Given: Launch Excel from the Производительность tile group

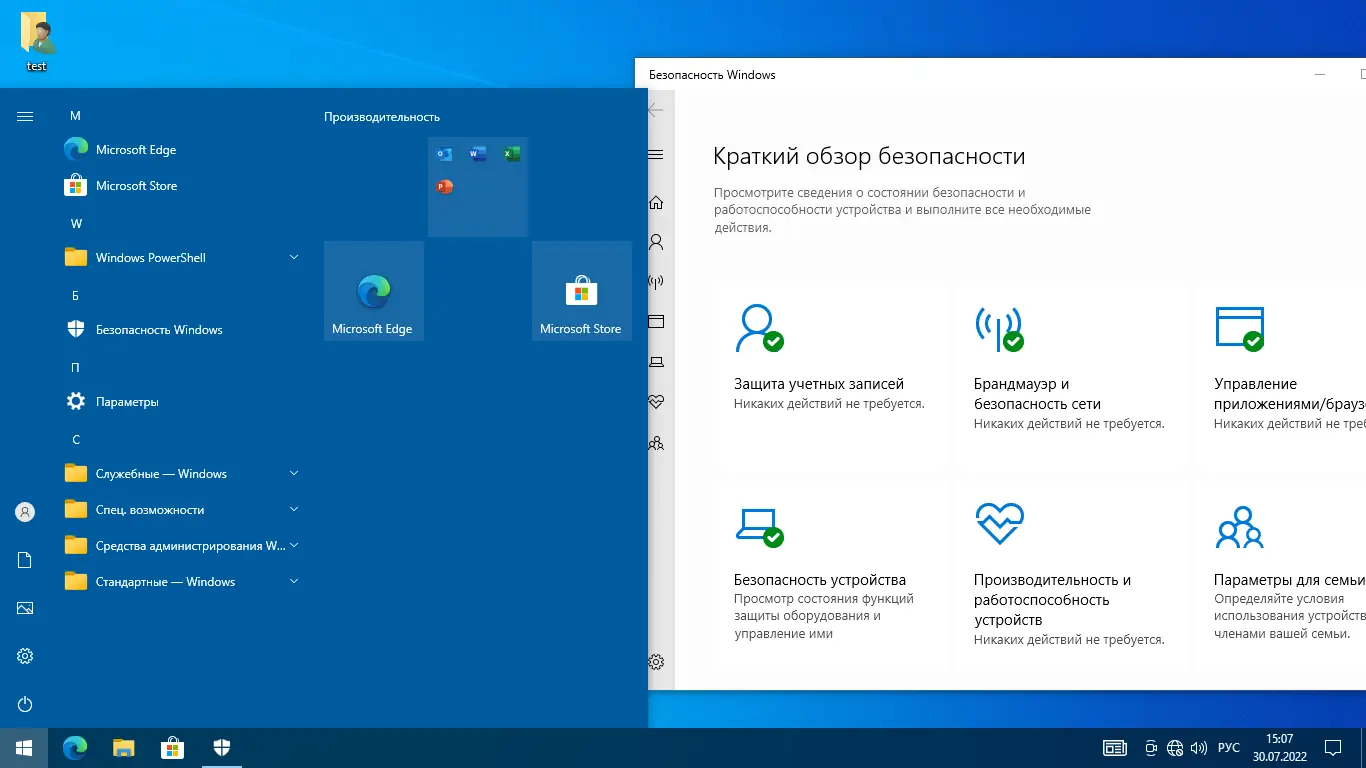Looking at the screenshot, I should click(x=512, y=153).
